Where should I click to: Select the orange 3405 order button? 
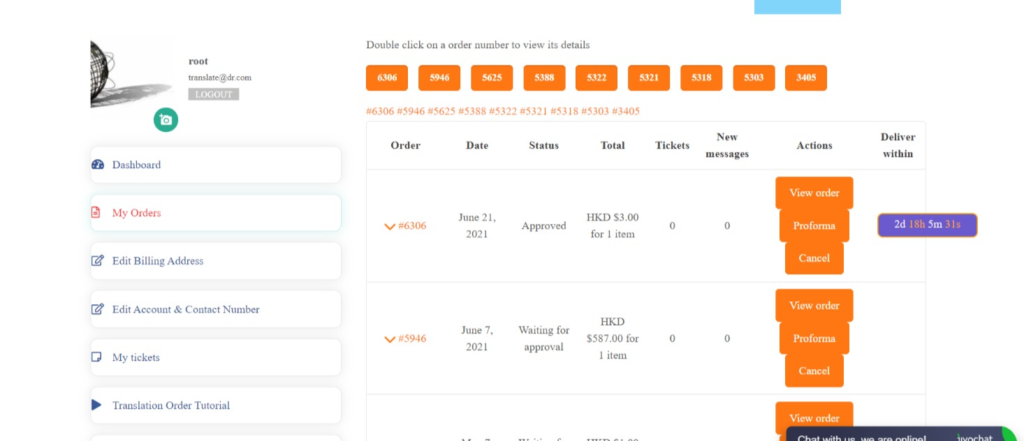[x=806, y=78]
